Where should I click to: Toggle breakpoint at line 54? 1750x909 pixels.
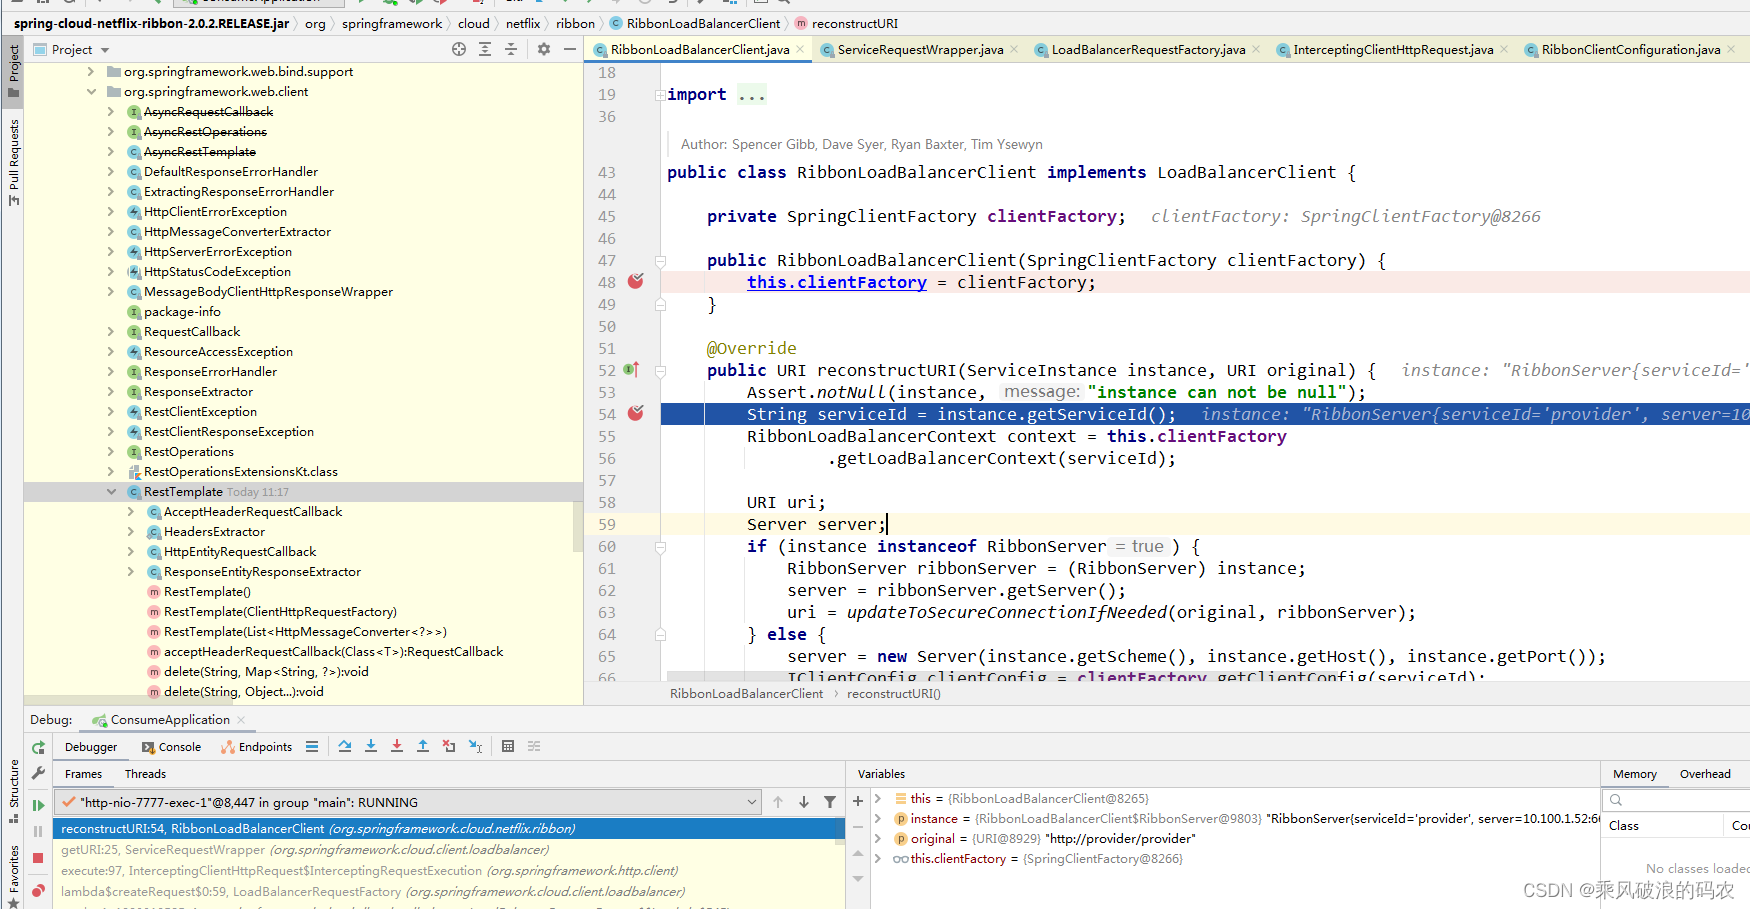636,413
